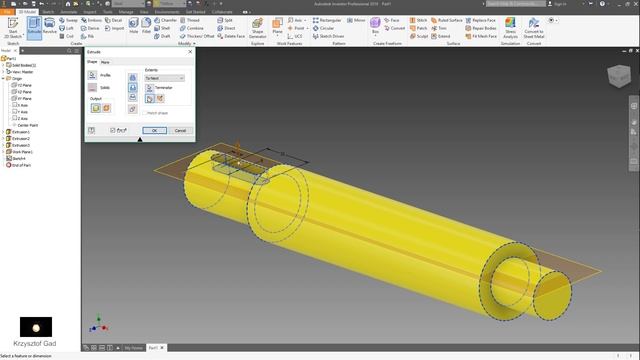
Task: Select the Mirror pattern tool
Action: (356, 20)
